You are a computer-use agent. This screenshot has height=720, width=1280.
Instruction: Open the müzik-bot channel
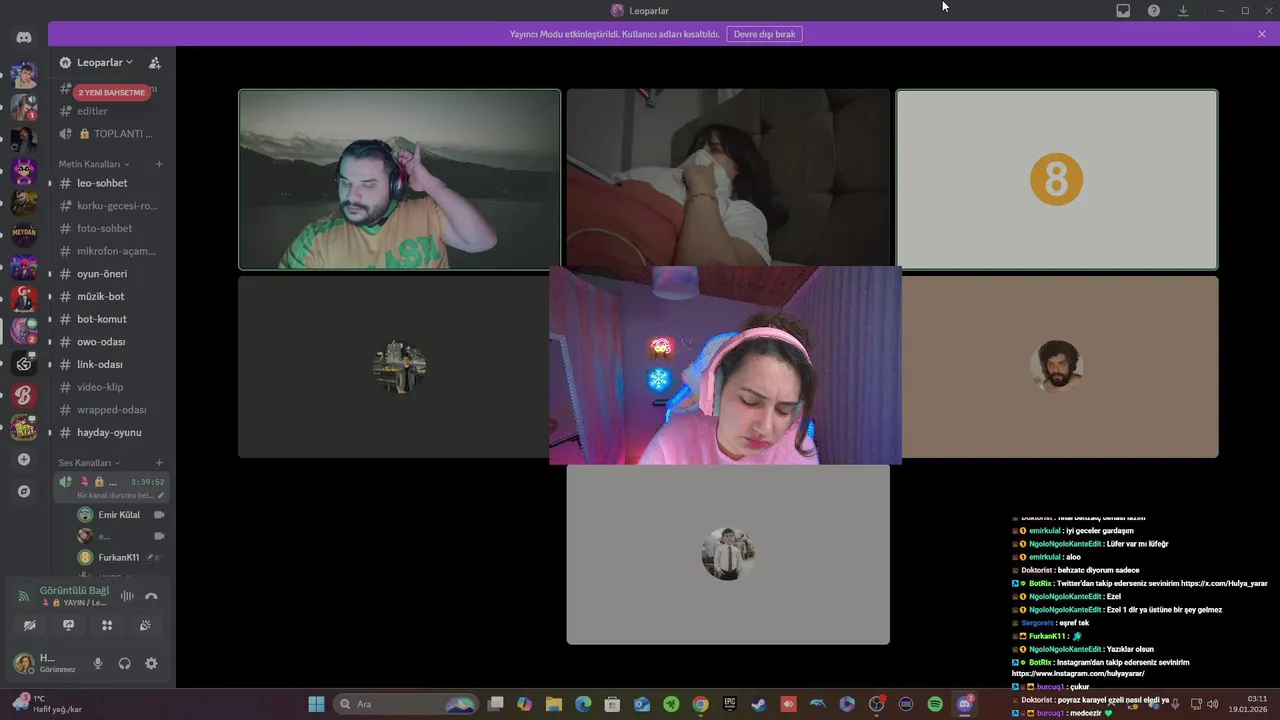[110, 296]
